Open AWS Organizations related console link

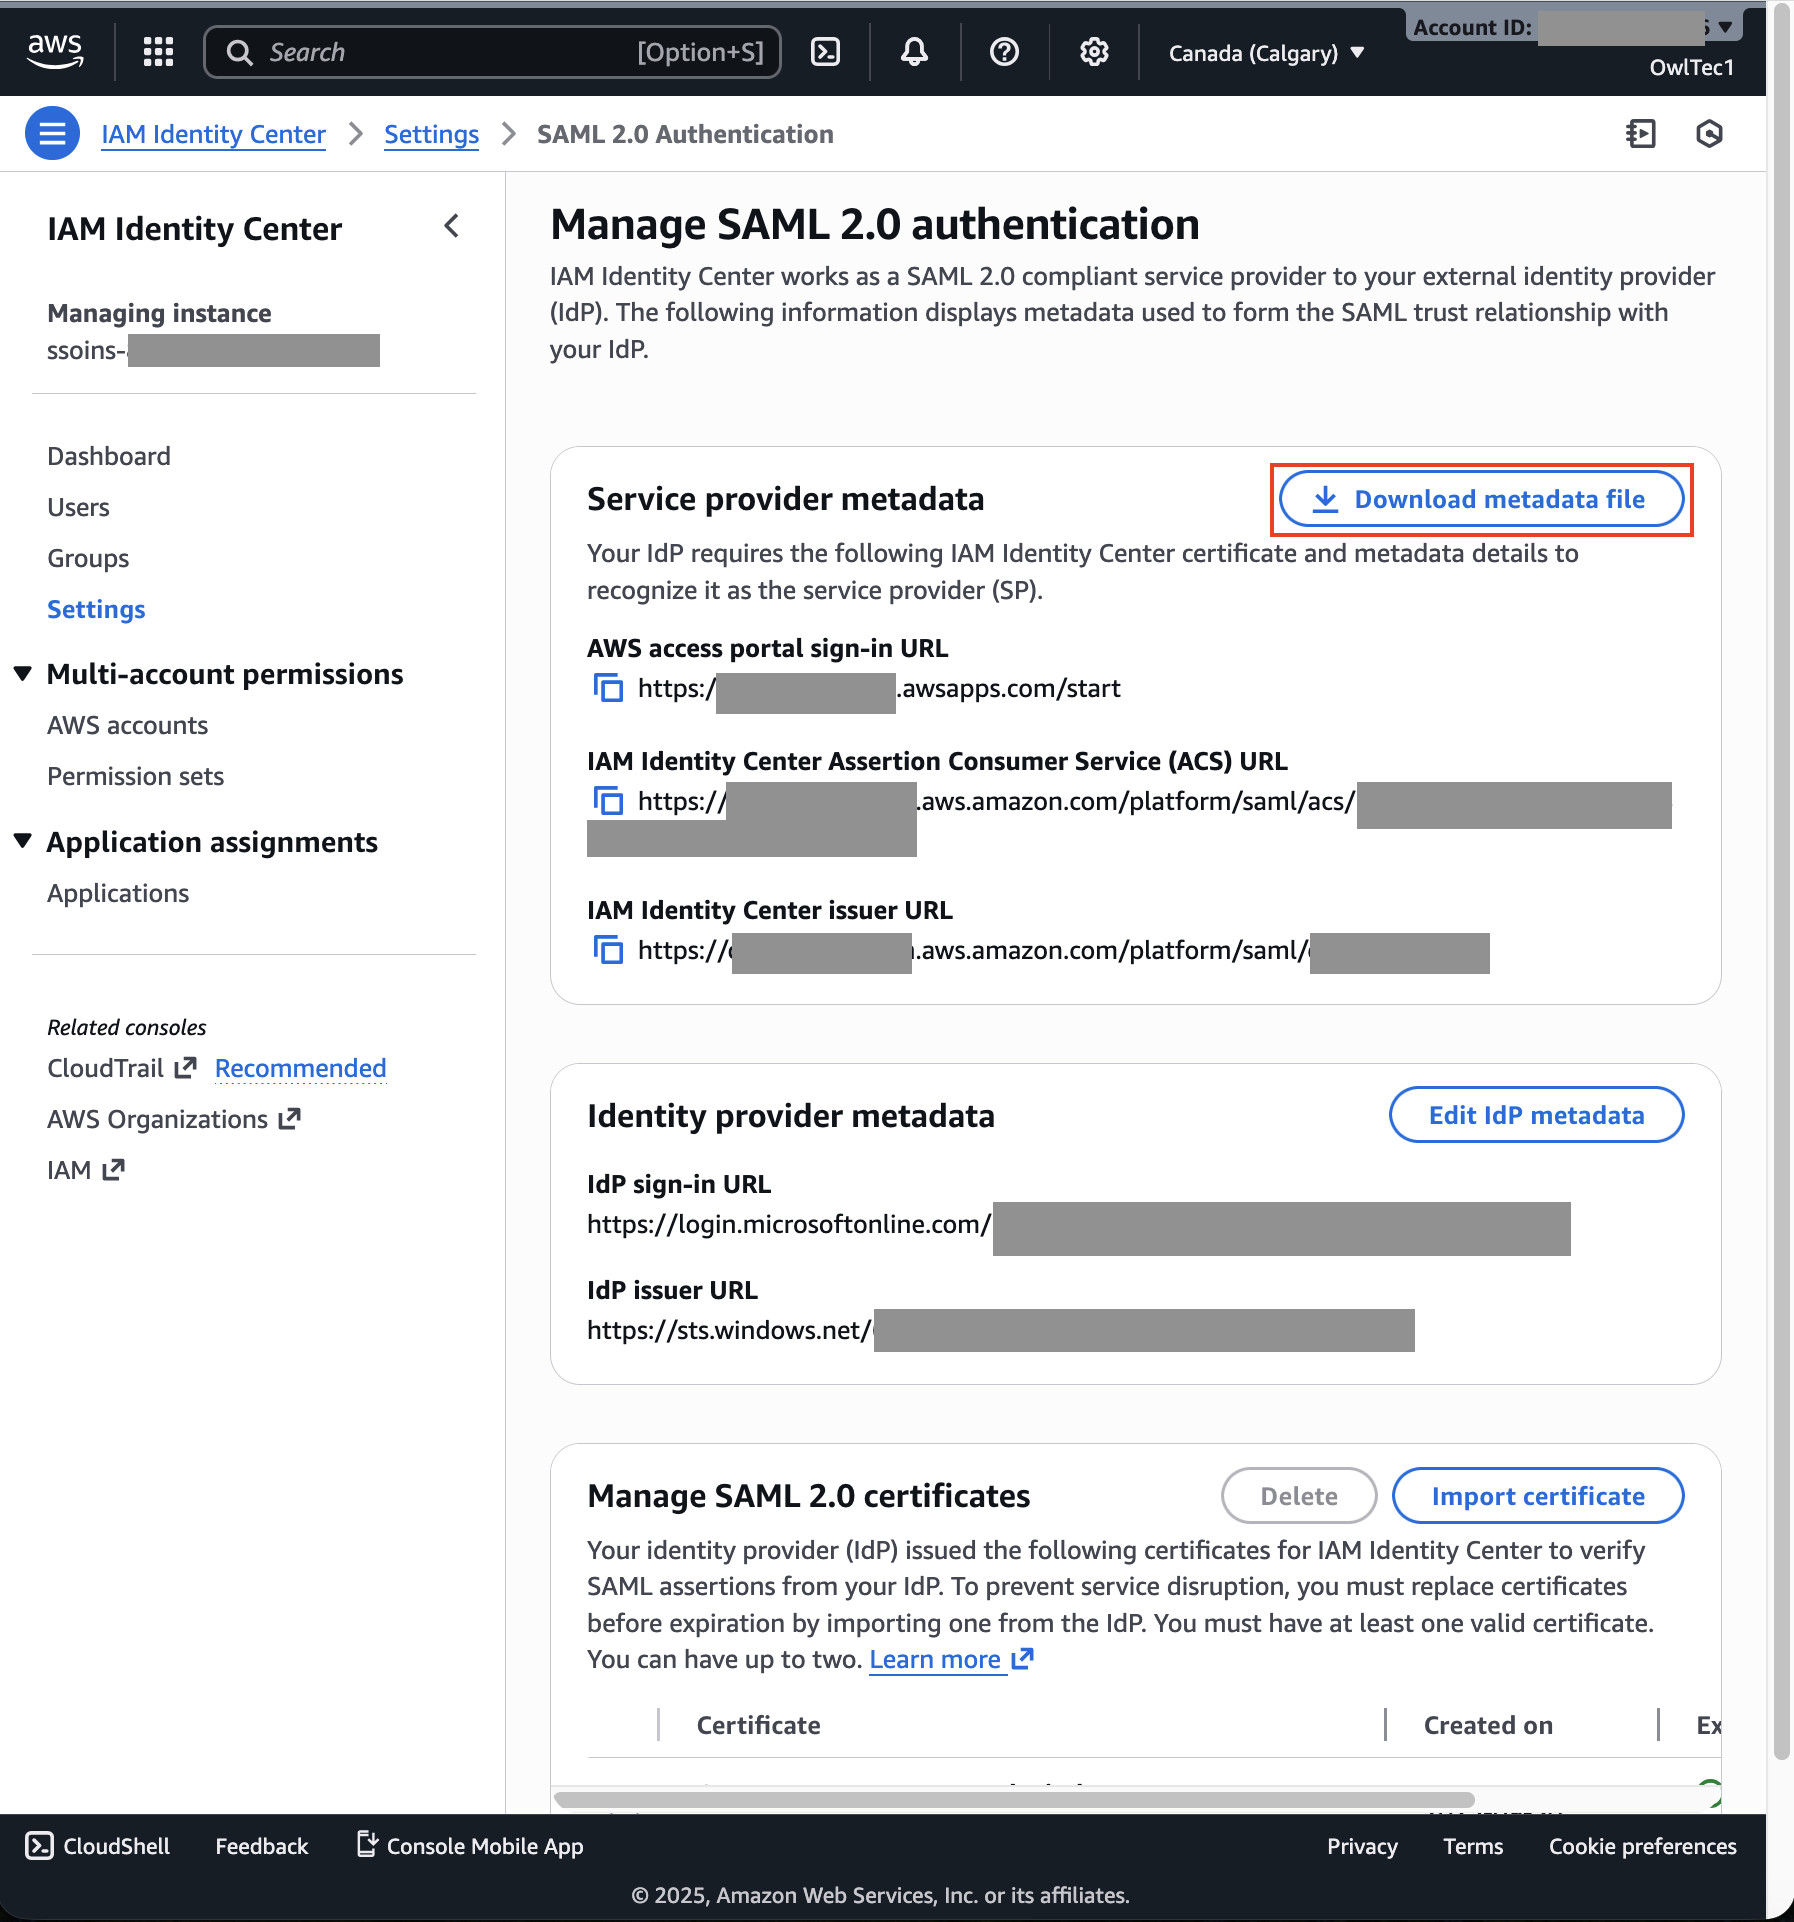[174, 1119]
